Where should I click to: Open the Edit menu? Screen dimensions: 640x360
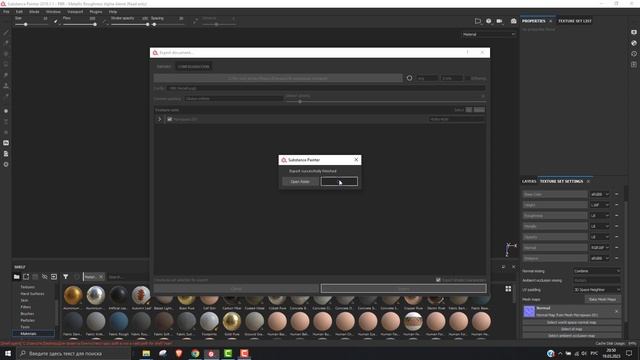point(19,12)
